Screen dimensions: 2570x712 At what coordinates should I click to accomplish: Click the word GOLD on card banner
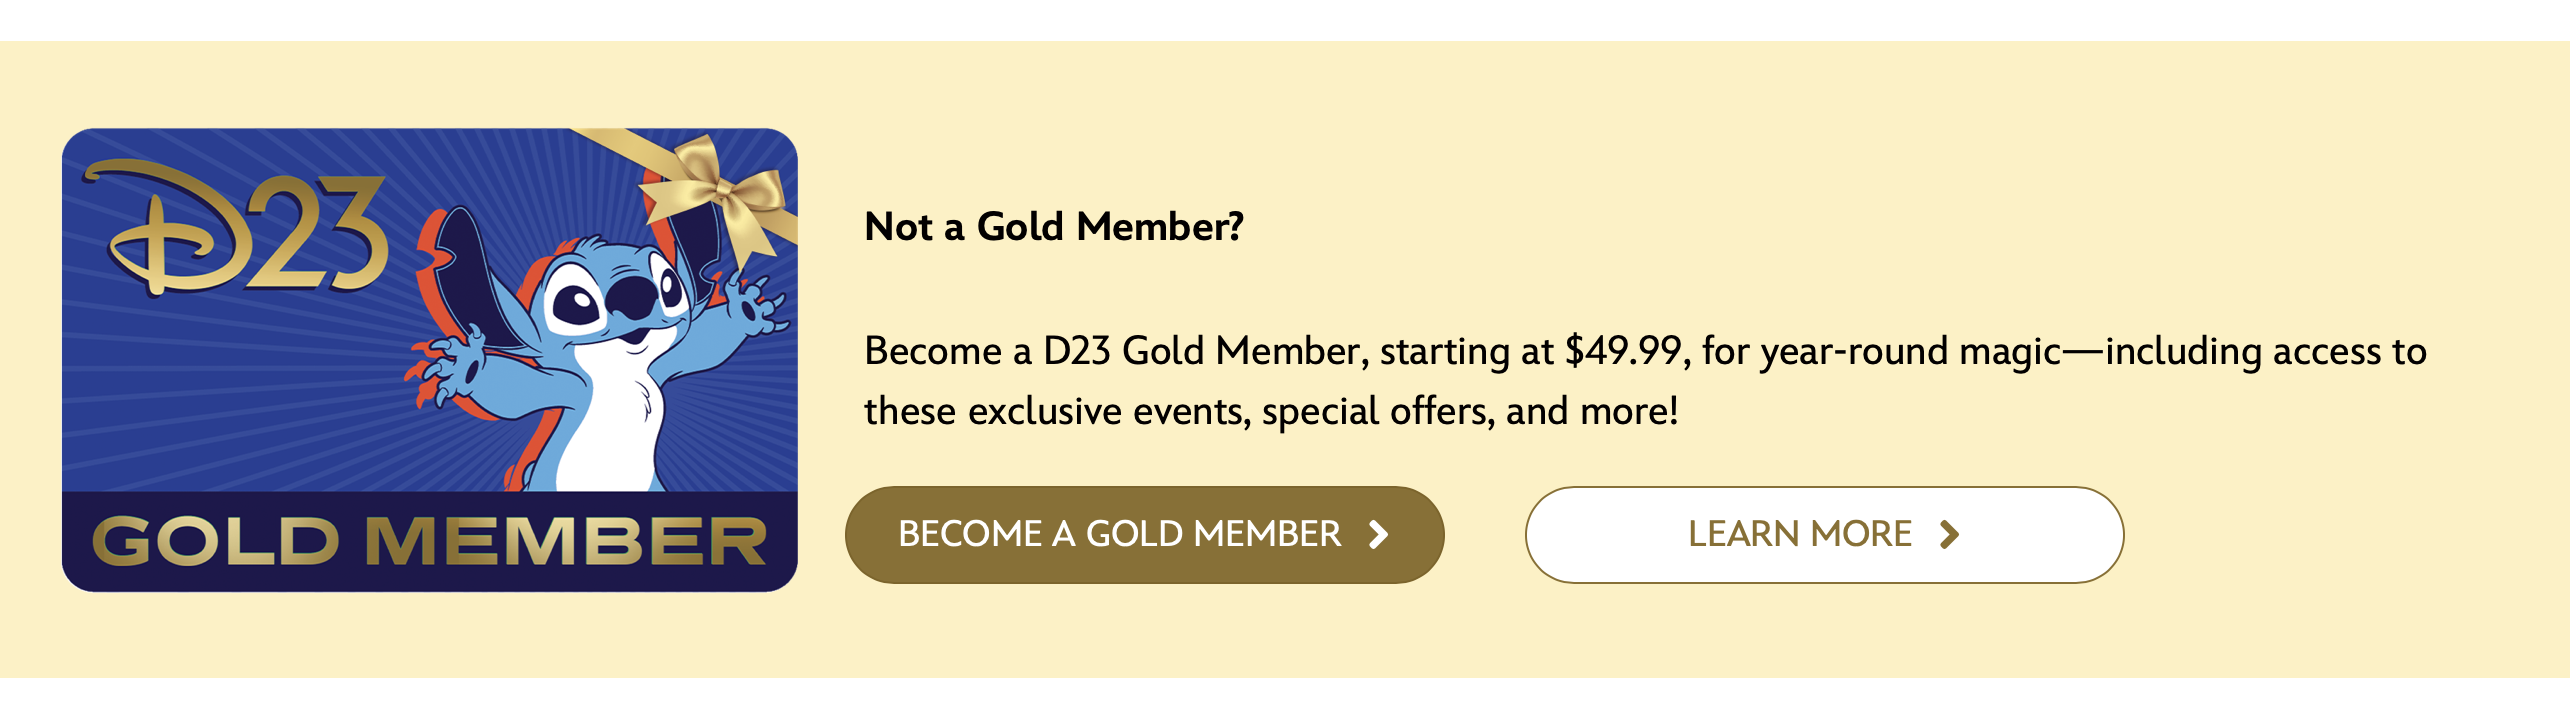click(x=216, y=541)
